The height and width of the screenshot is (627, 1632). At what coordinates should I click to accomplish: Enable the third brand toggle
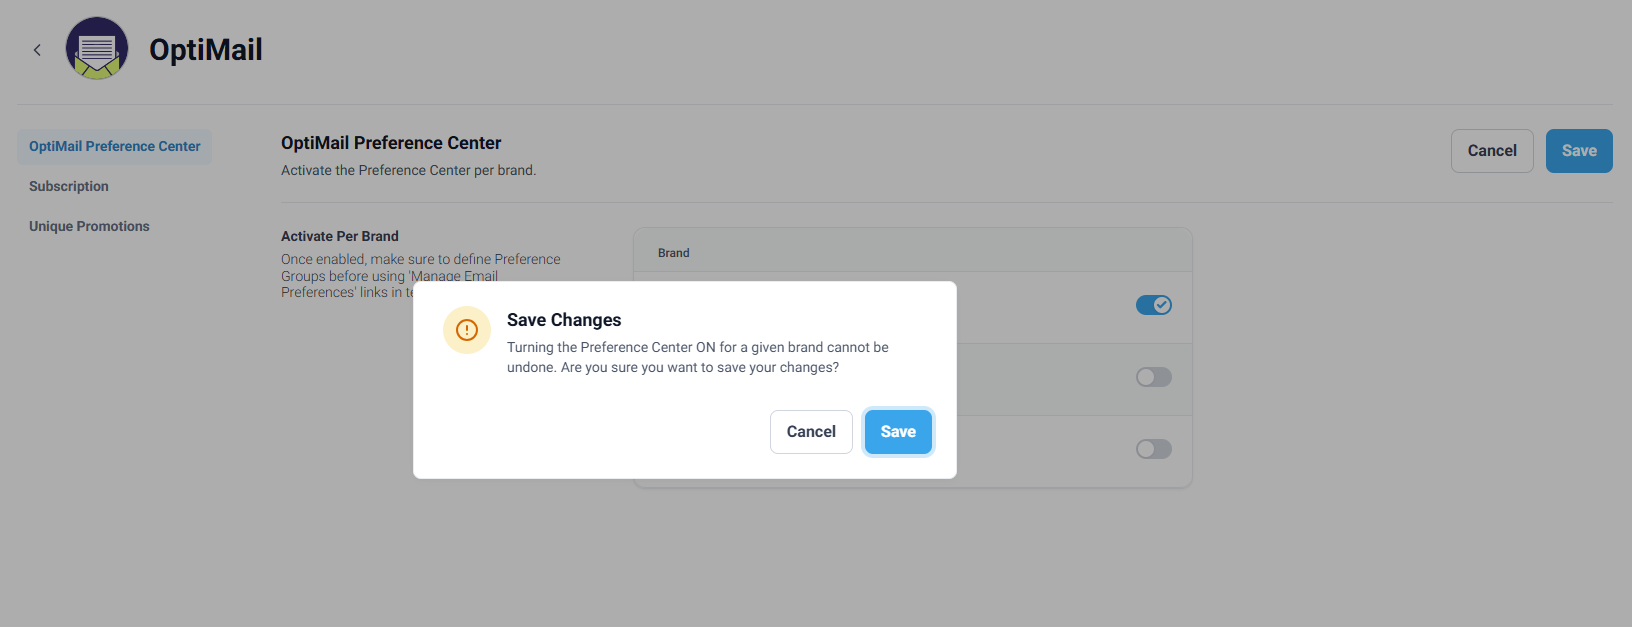coord(1153,449)
